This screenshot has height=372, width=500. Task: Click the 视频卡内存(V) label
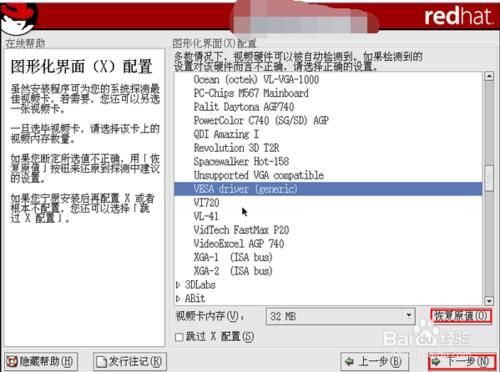tap(210, 316)
